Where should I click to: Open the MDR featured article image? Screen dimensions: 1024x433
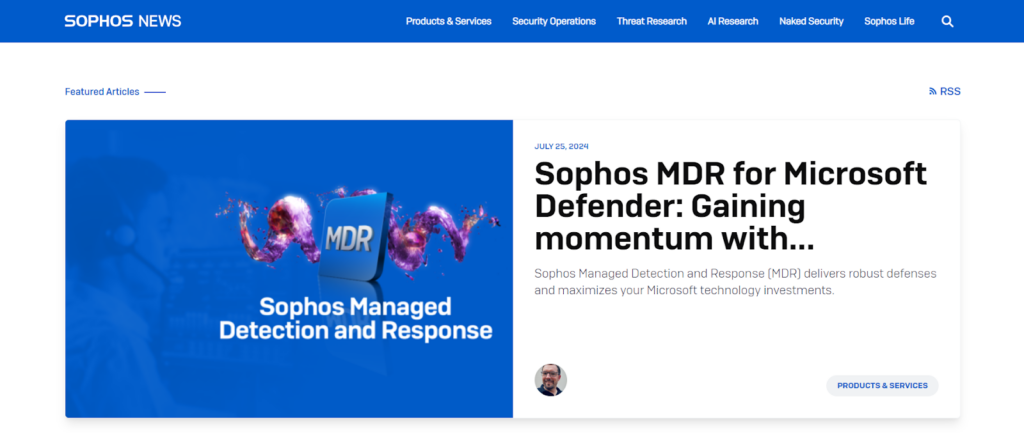(x=289, y=268)
